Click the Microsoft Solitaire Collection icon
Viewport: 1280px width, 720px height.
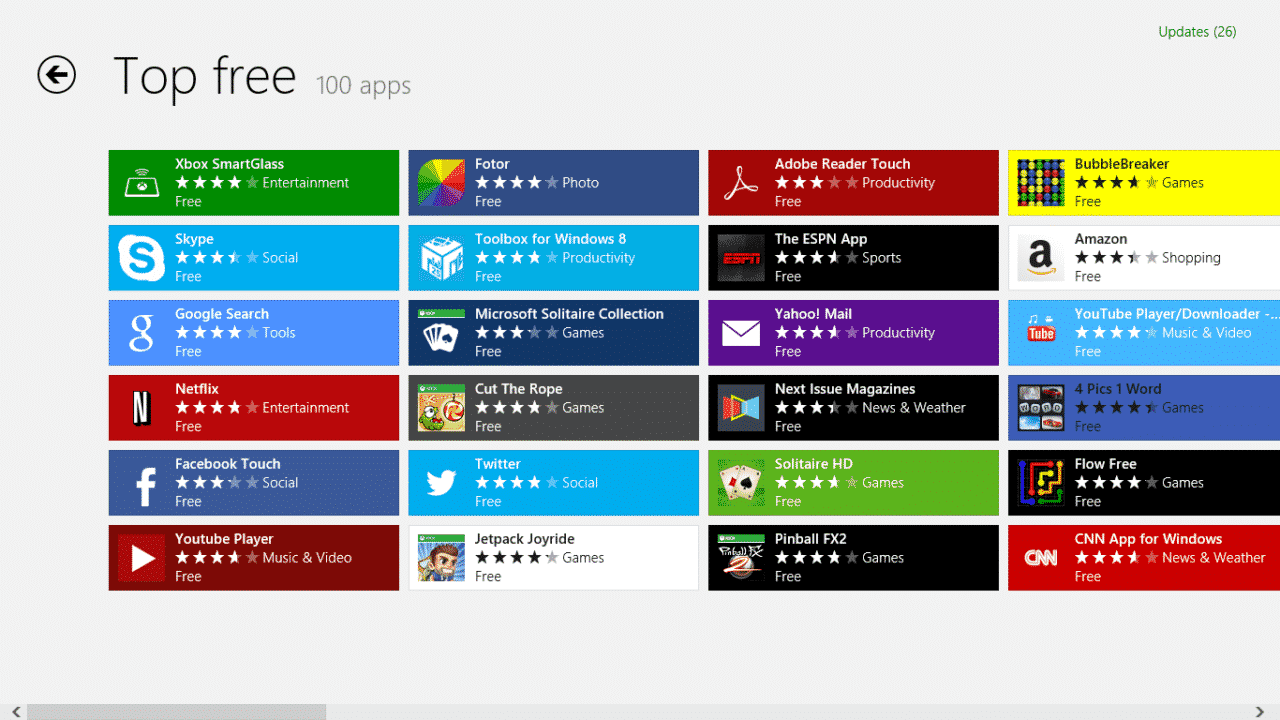pyautogui.click(x=441, y=333)
